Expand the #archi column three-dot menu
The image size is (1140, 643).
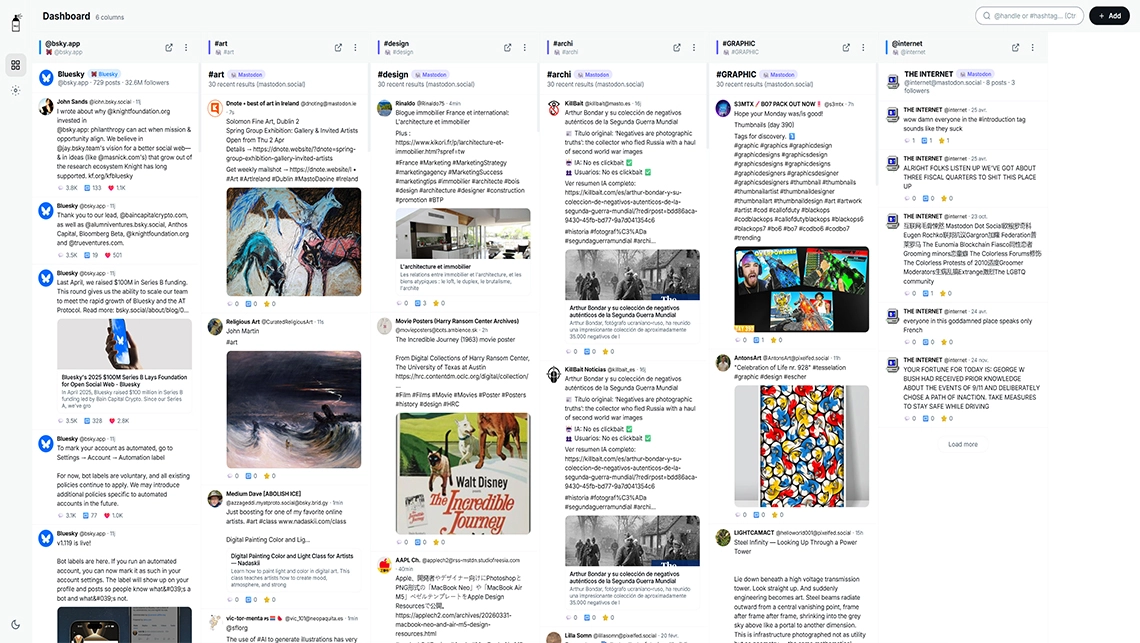694,47
